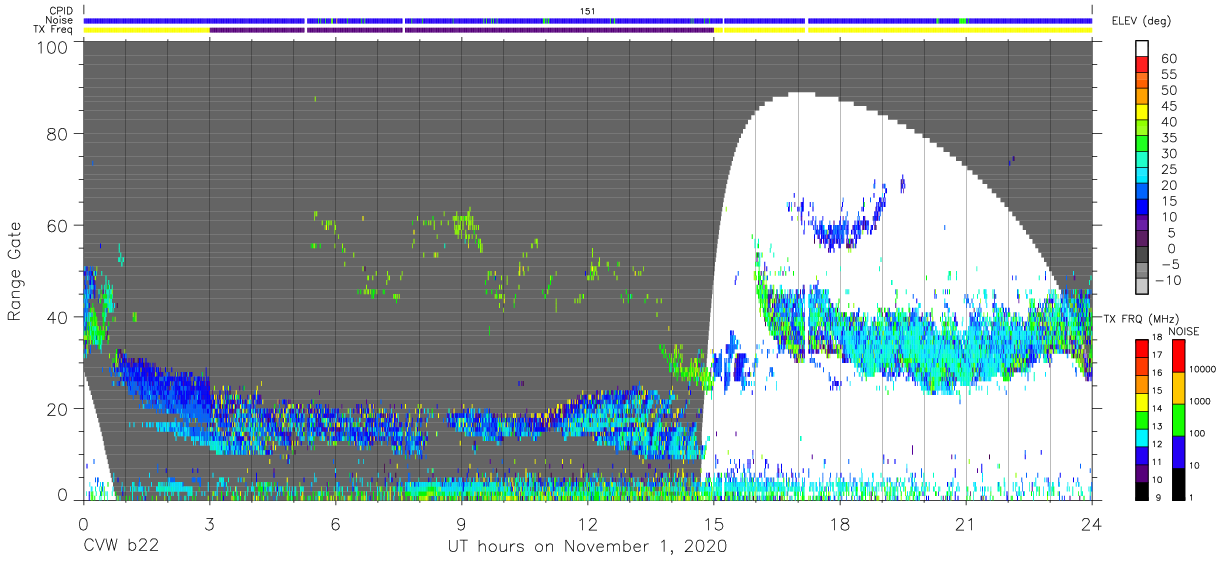Screen dimensions: 1228x567
Task: Click the blue Noise status bar at top
Action: [588, 20]
